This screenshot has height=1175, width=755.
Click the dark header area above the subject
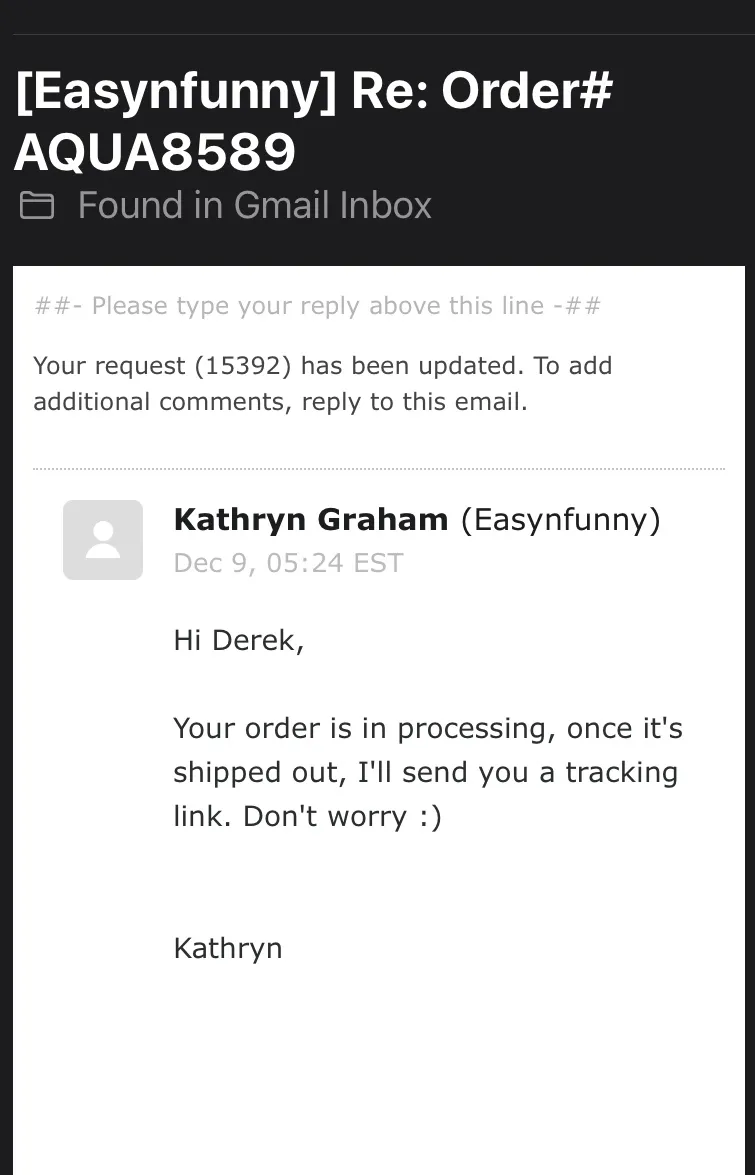click(x=378, y=16)
